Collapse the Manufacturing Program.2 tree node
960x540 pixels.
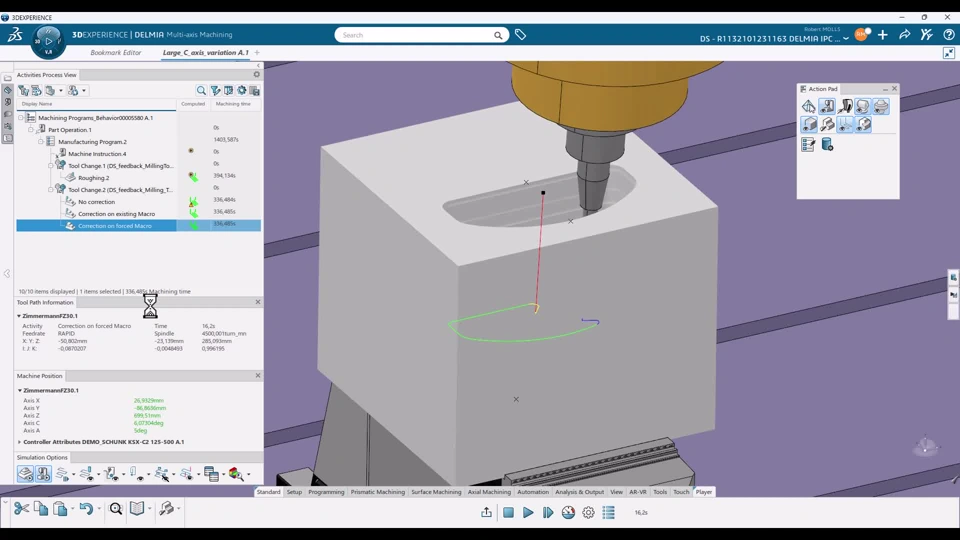pos(41,142)
